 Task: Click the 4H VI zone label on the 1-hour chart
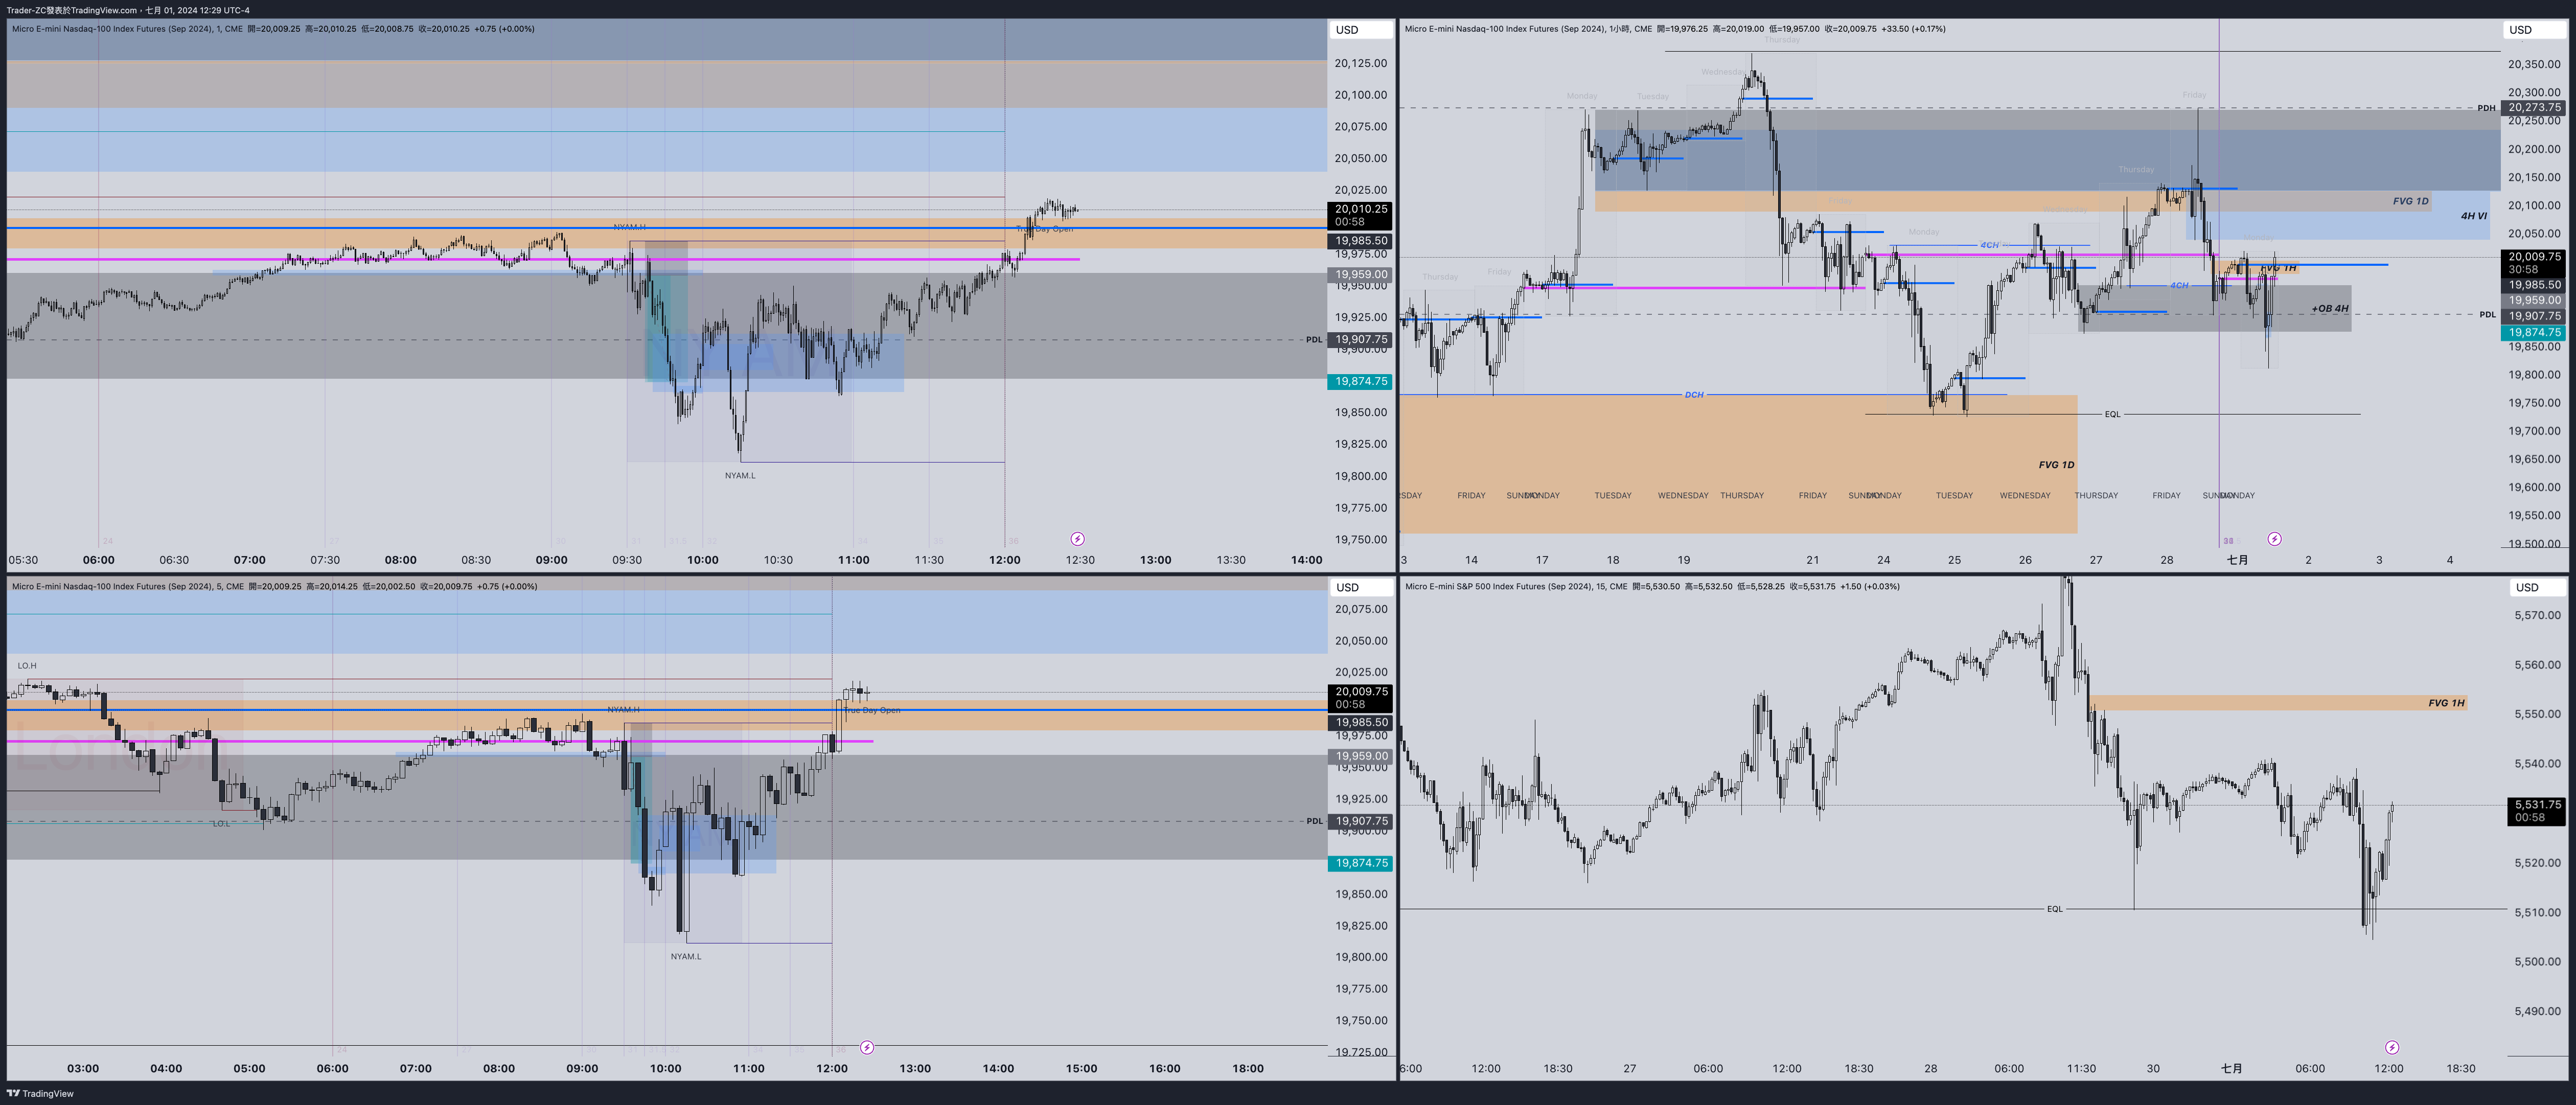[2473, 216]
